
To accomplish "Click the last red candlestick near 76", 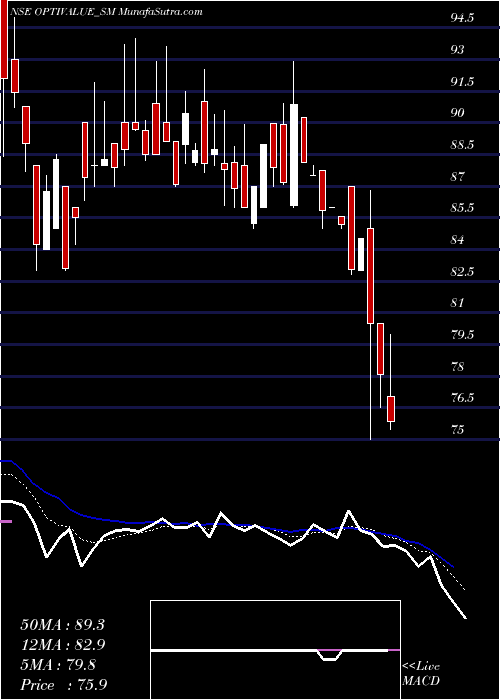I will (x=391, y=408).
